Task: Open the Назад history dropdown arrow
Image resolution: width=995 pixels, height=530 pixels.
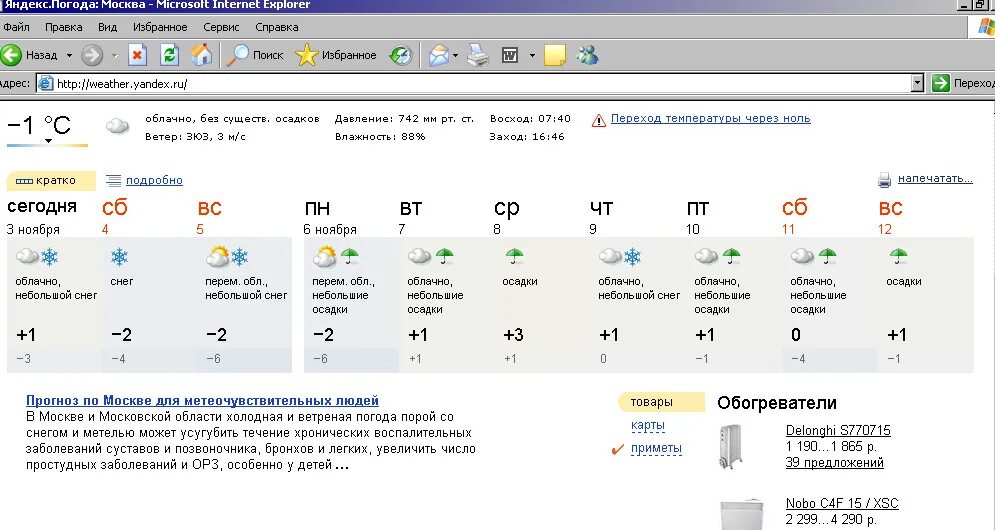Action: pyautogui.click(x=69, y=55)
